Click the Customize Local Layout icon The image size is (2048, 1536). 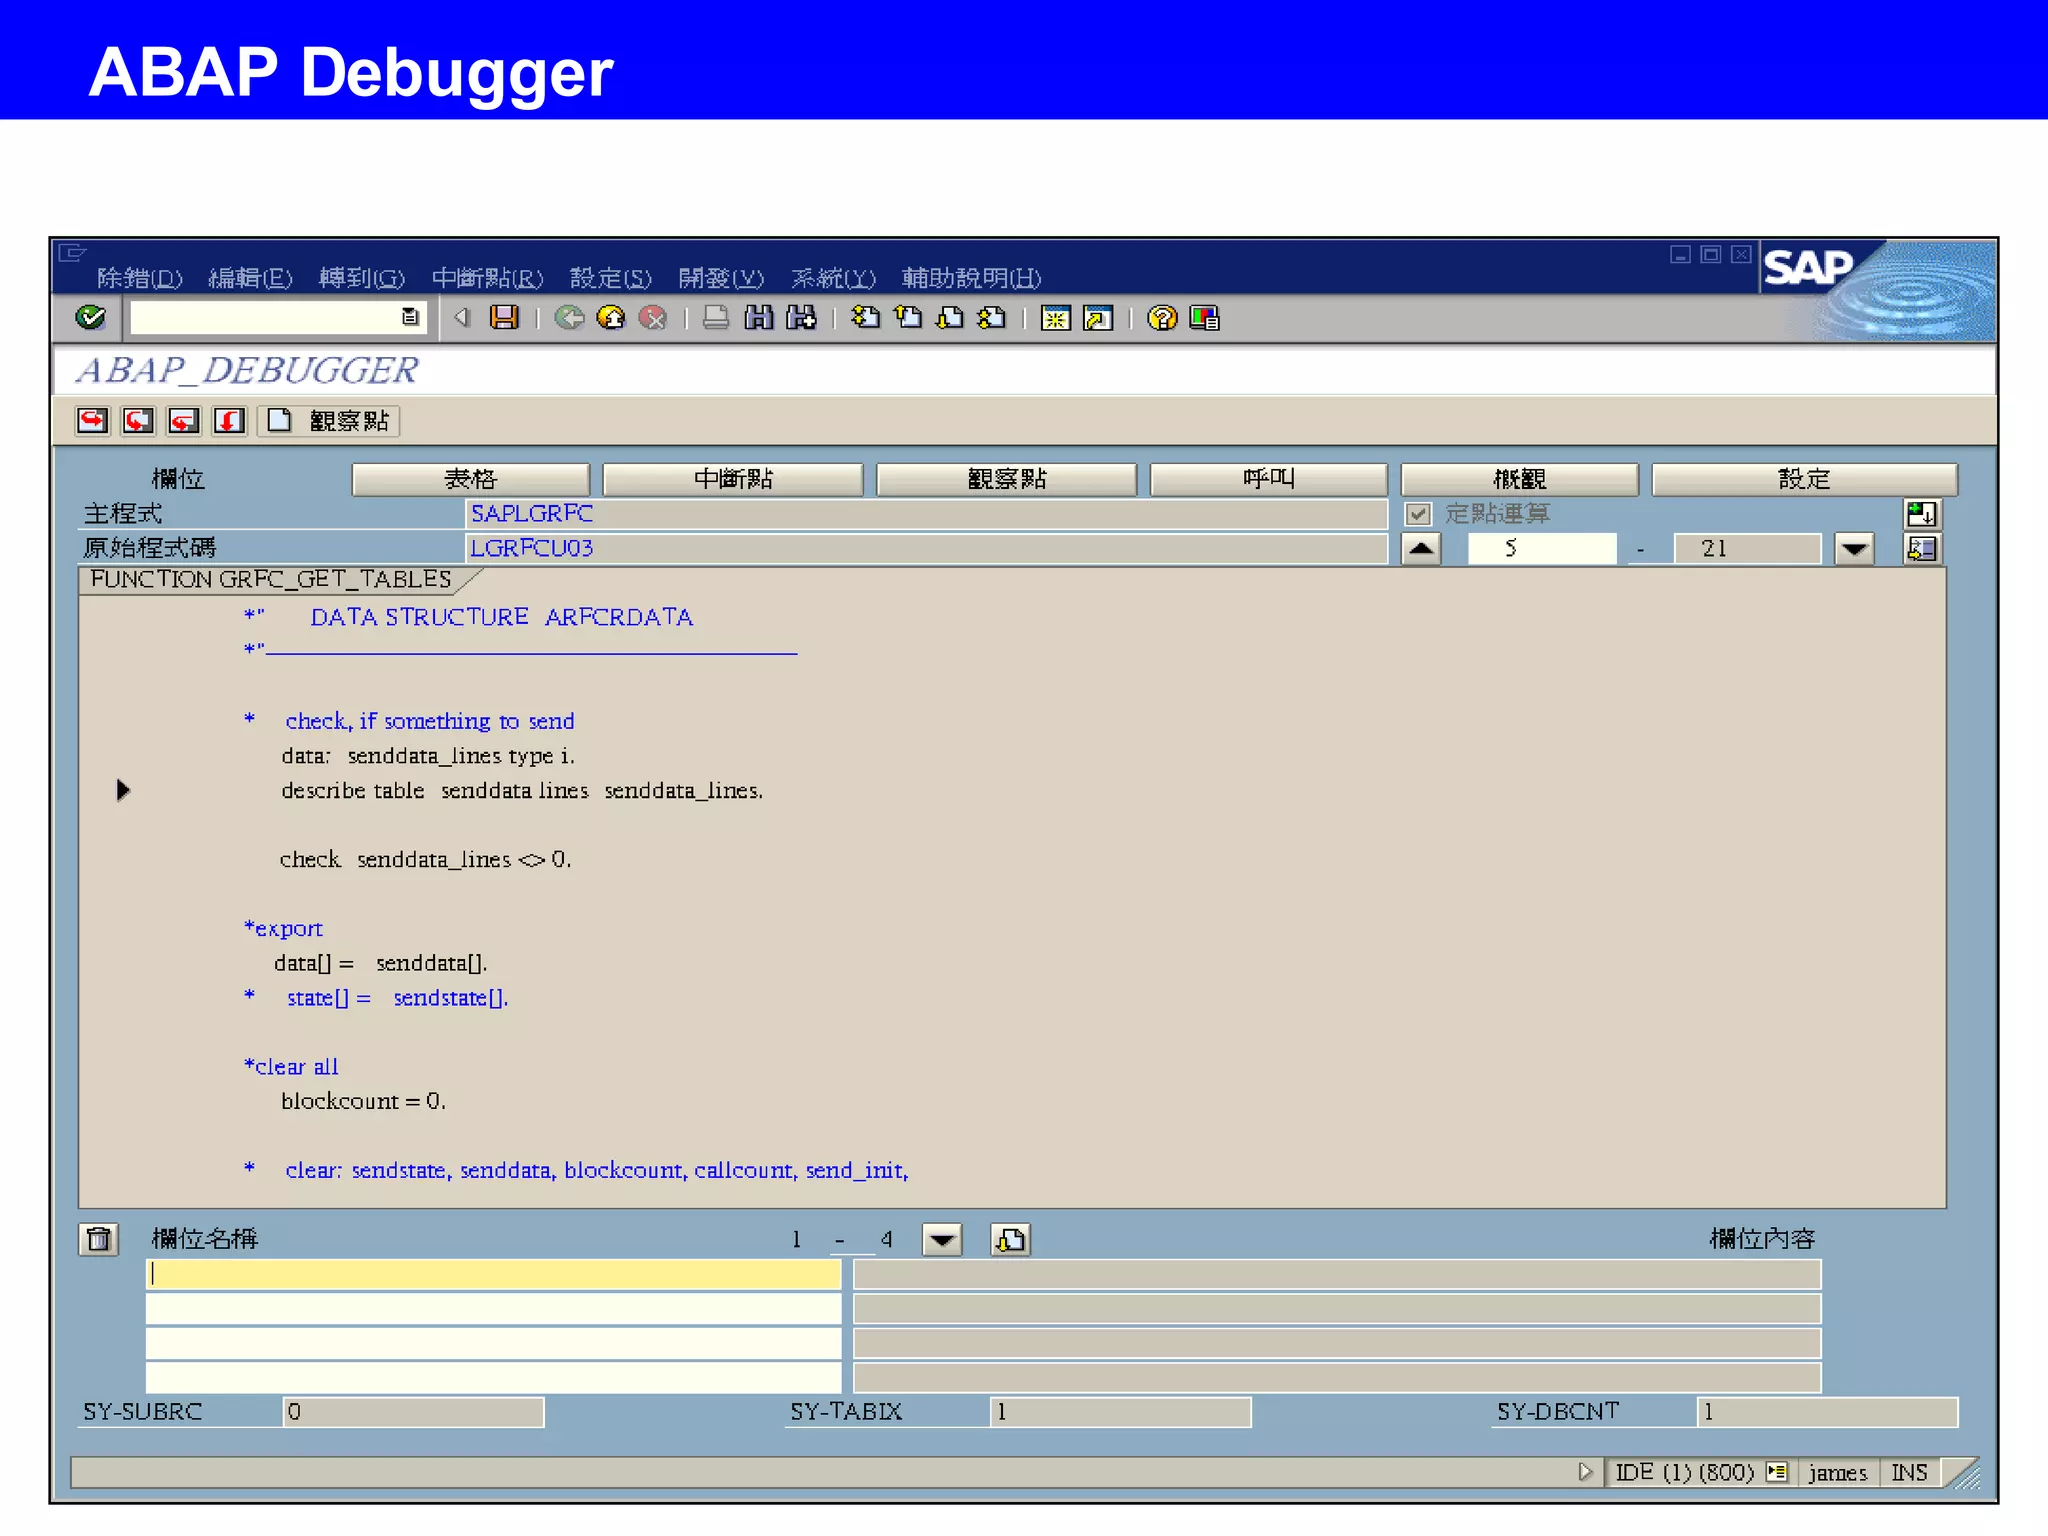1204,318
